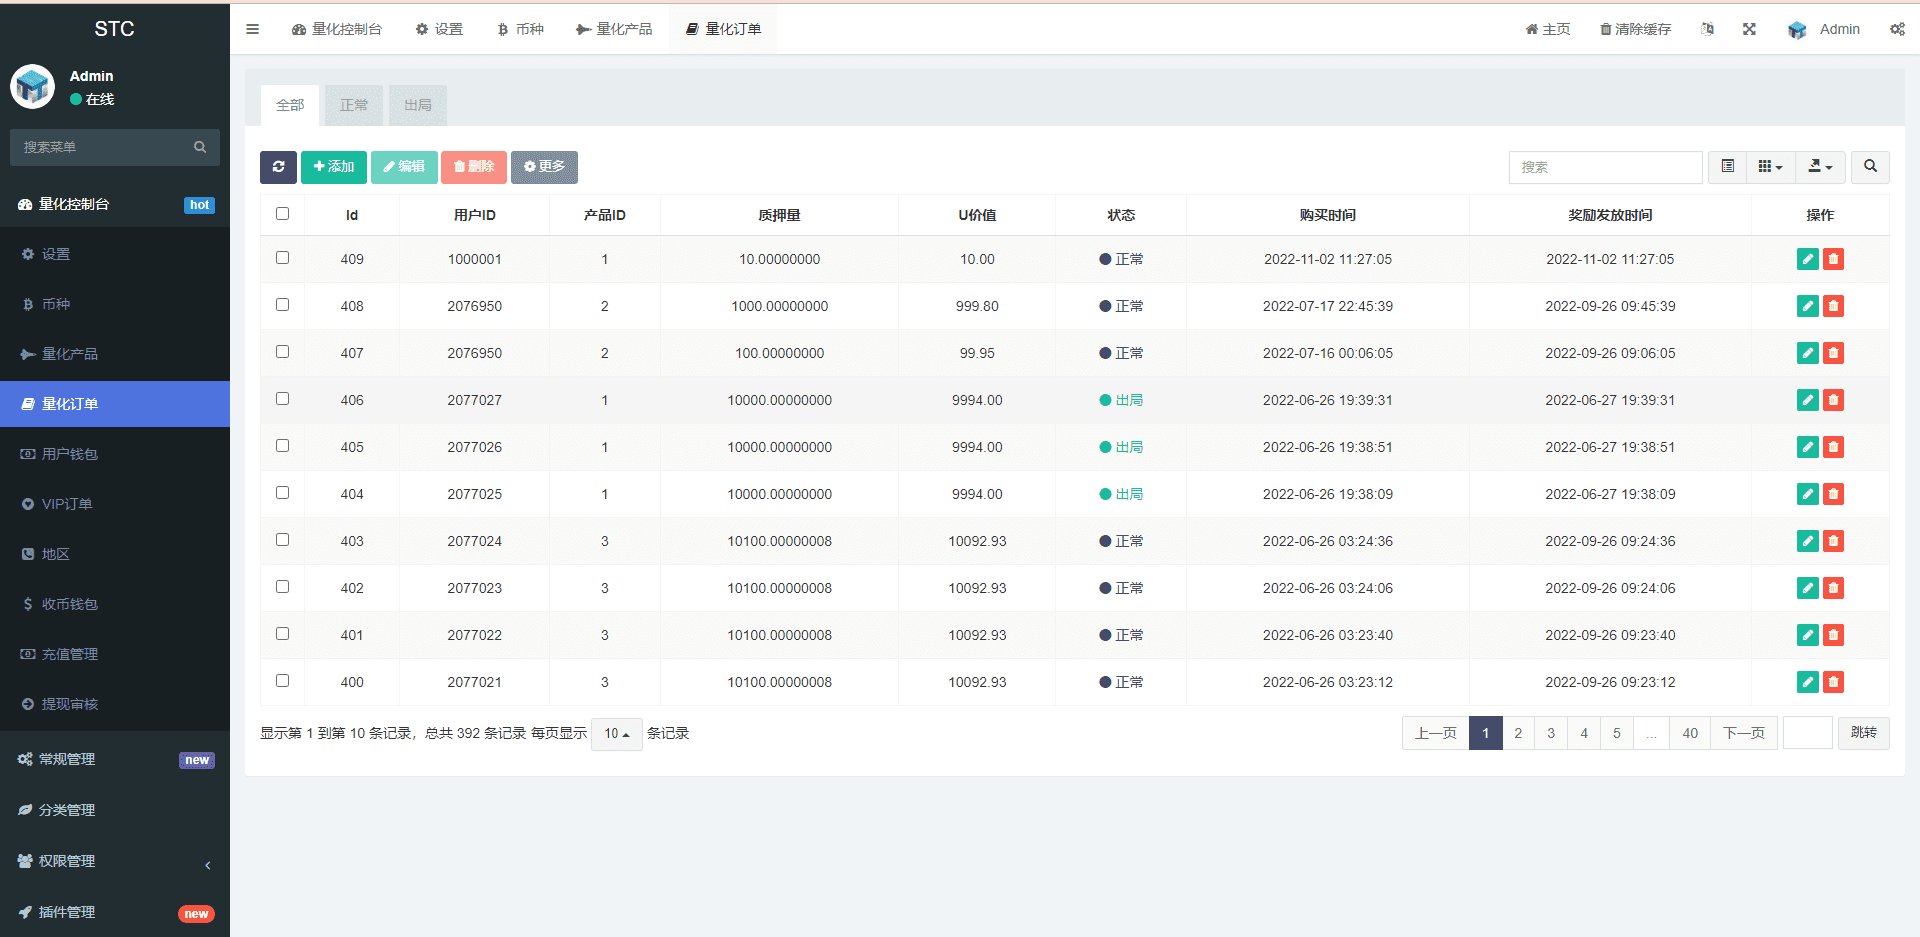The height and width of the screenshot is (937, 1920).
Task: Go to the 下一页 pagination button
Action: [x=1743, y=733]
